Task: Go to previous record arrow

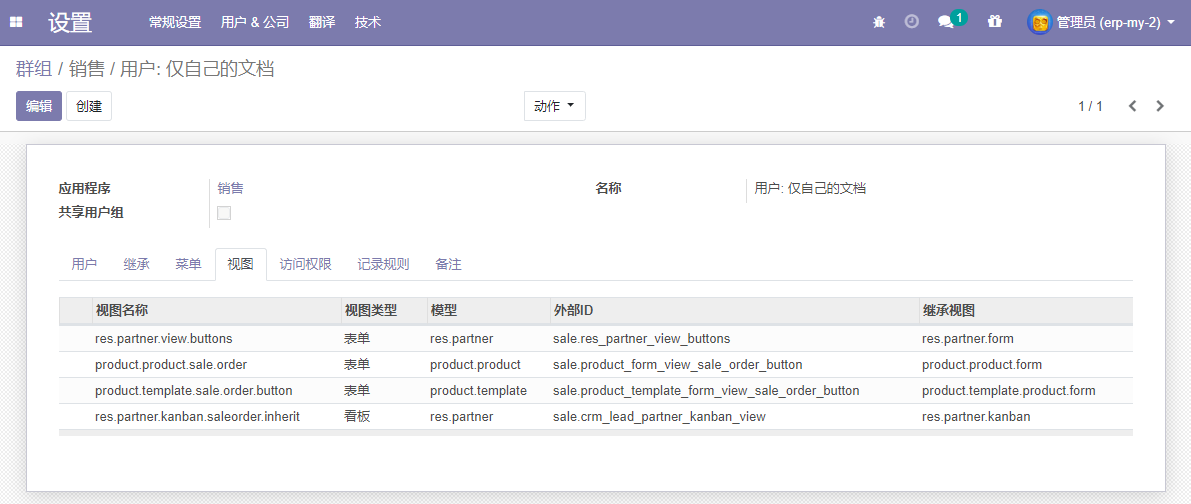Action: (1133, 106)
